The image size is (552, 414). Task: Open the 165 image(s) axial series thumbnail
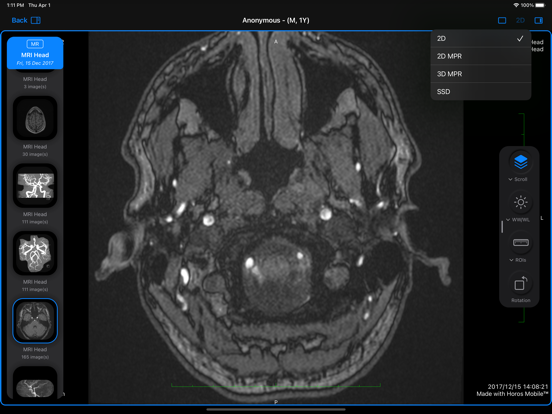[35, 321]
